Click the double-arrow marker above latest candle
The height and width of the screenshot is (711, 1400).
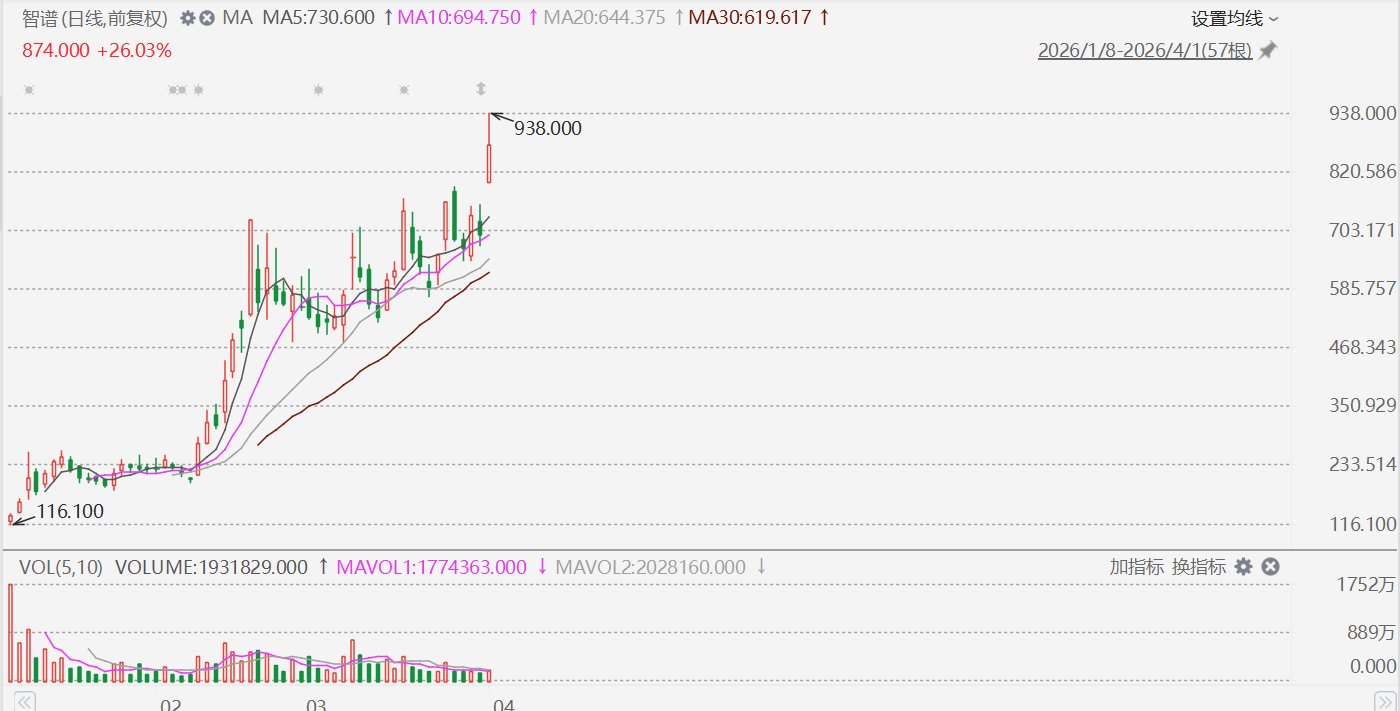click(481, 89)
